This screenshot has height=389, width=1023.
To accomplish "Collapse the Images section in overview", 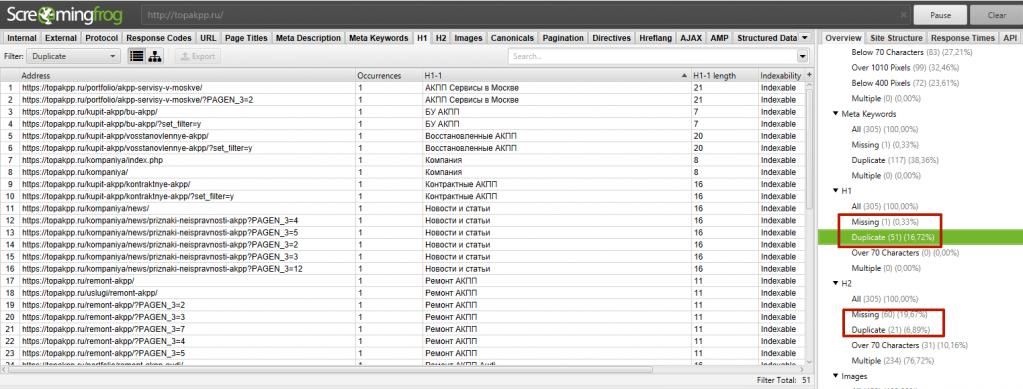I will point(836,376).
